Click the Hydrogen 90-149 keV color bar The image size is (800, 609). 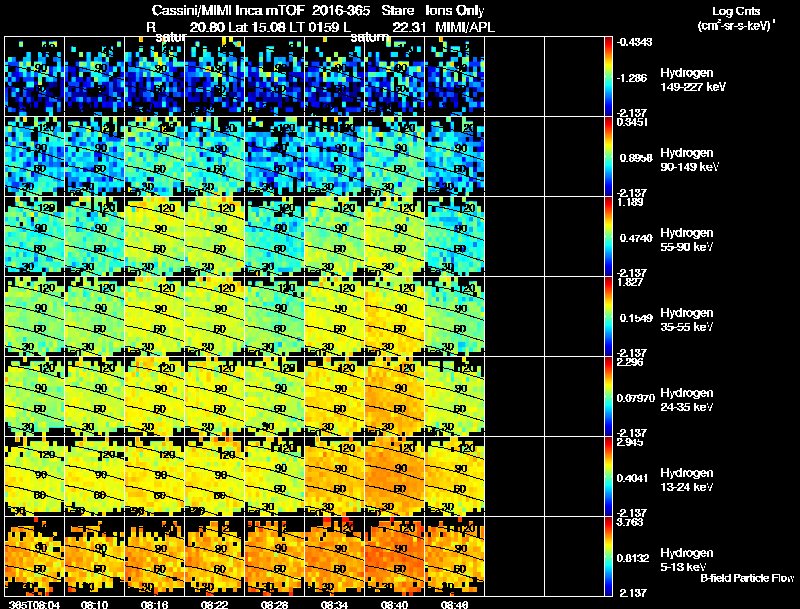pos(608,157)
